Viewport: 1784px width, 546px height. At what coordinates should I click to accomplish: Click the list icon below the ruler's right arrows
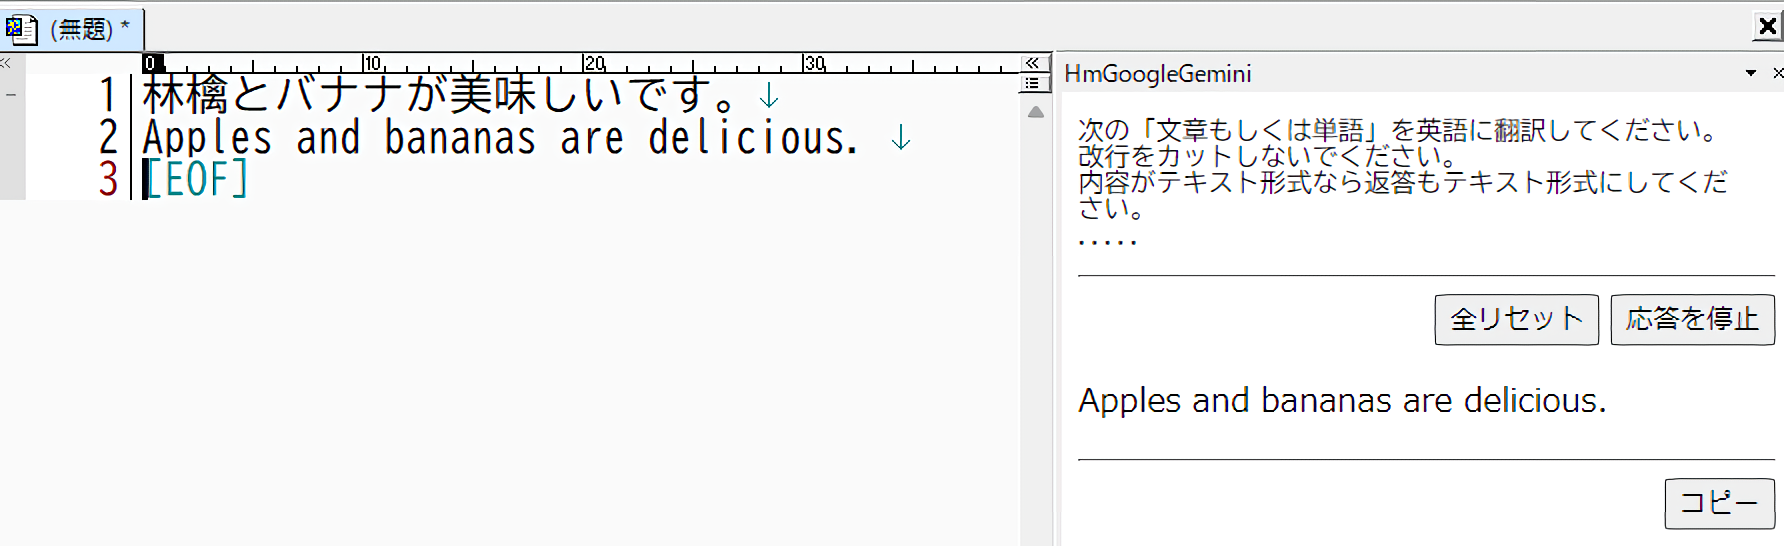coord(1032,83)
